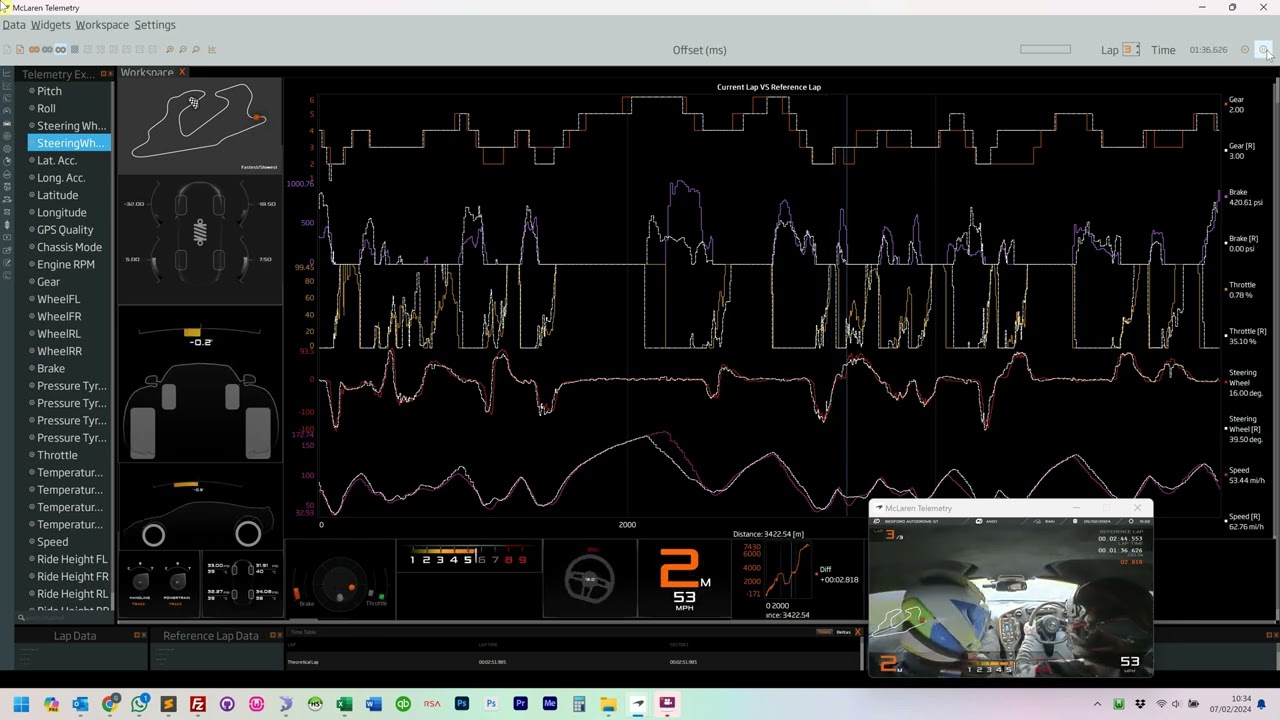The image size is (1280, 720).
Task: Click the onboard video in the McLaren Telemetry popup
Action: tap(1010, 597)
